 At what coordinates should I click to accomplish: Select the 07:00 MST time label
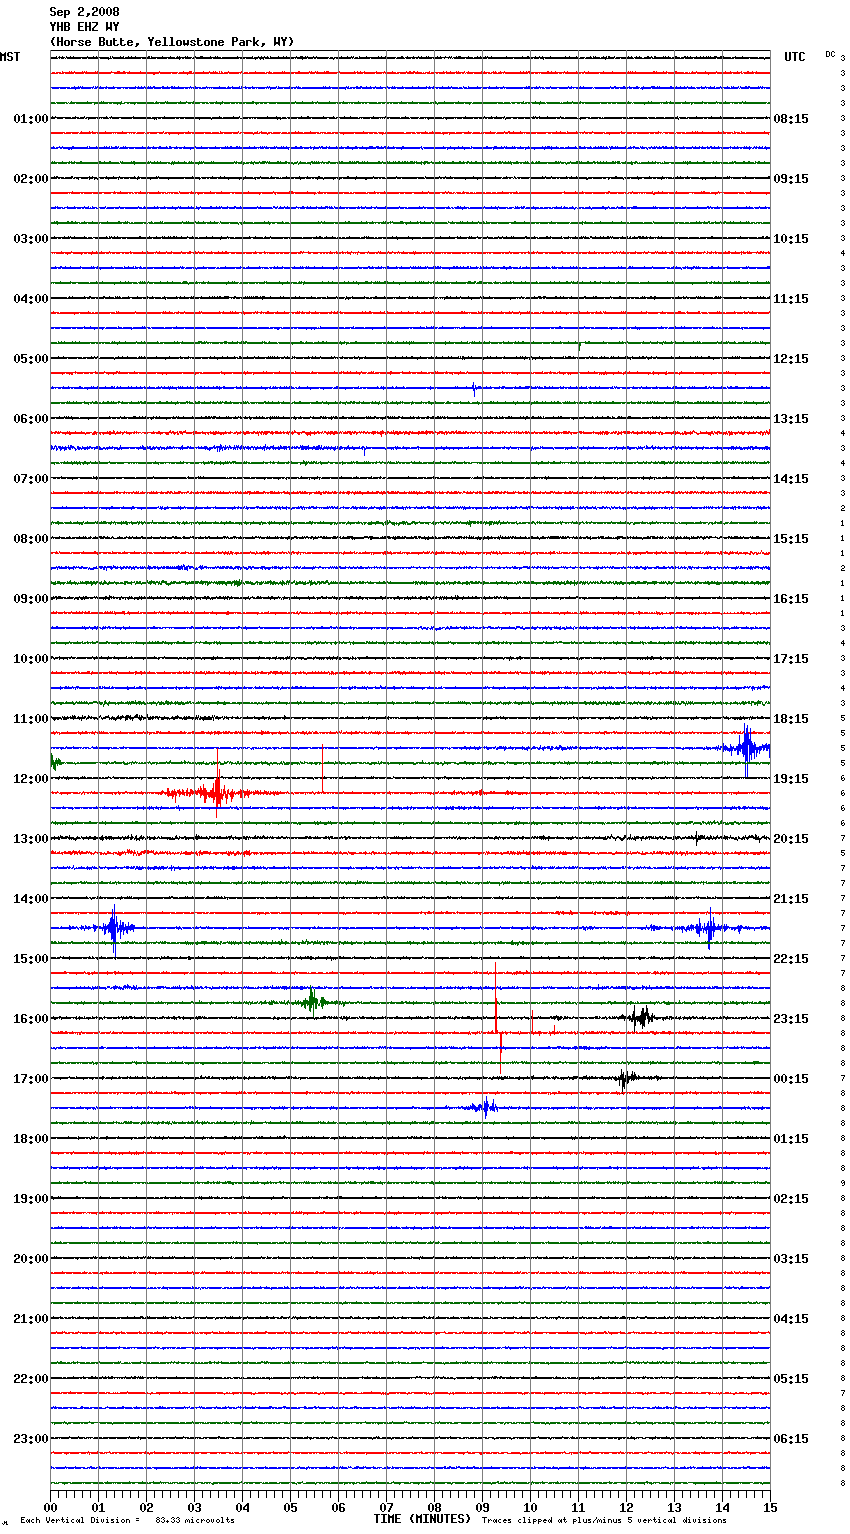pos(31,479)
